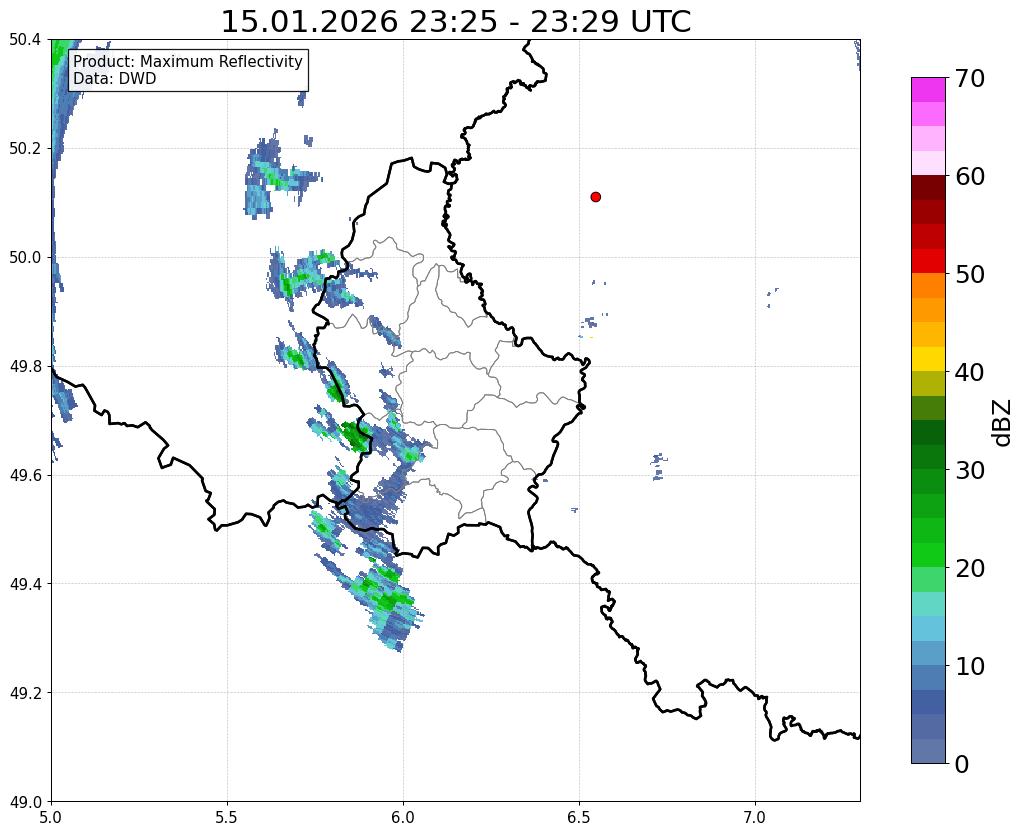Click the colorbar tick label '10'
The image size is (1023, 834).
(969, 666)
